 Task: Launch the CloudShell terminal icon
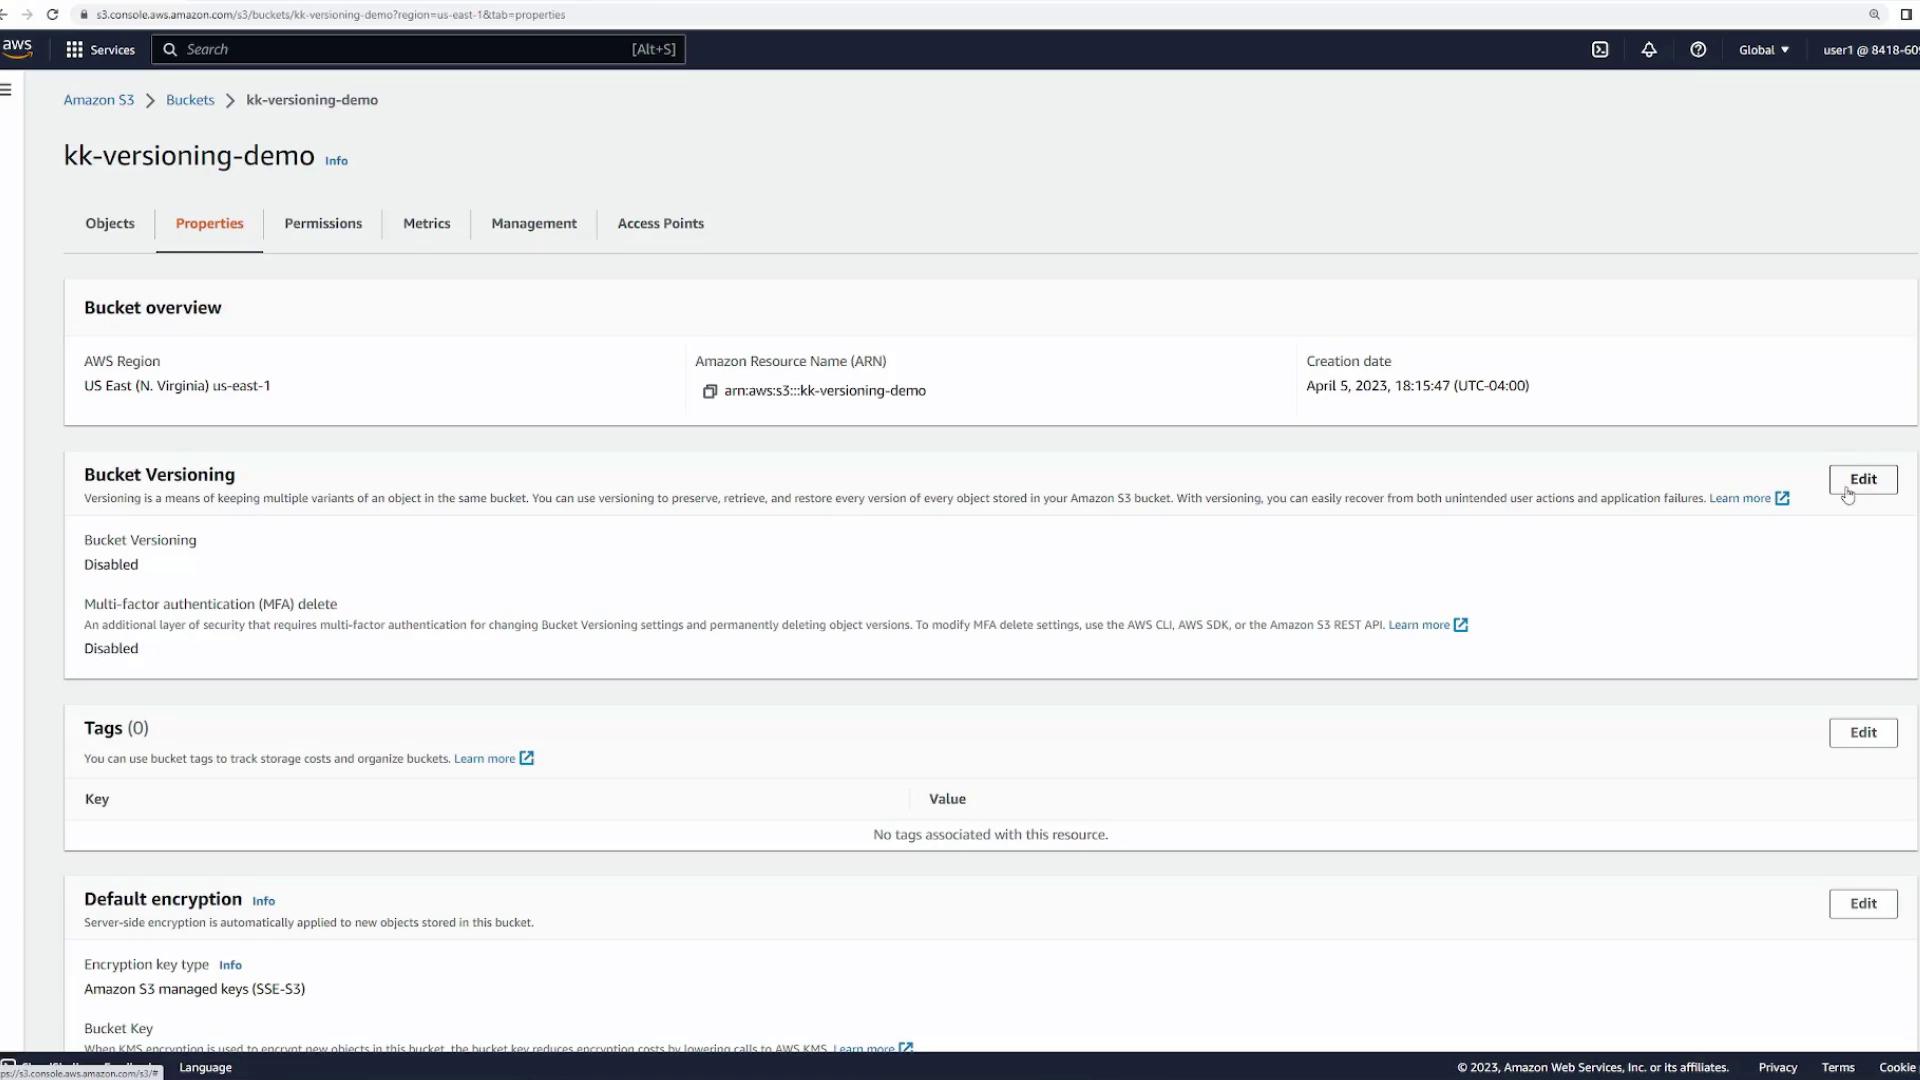tap(1600, 50)
